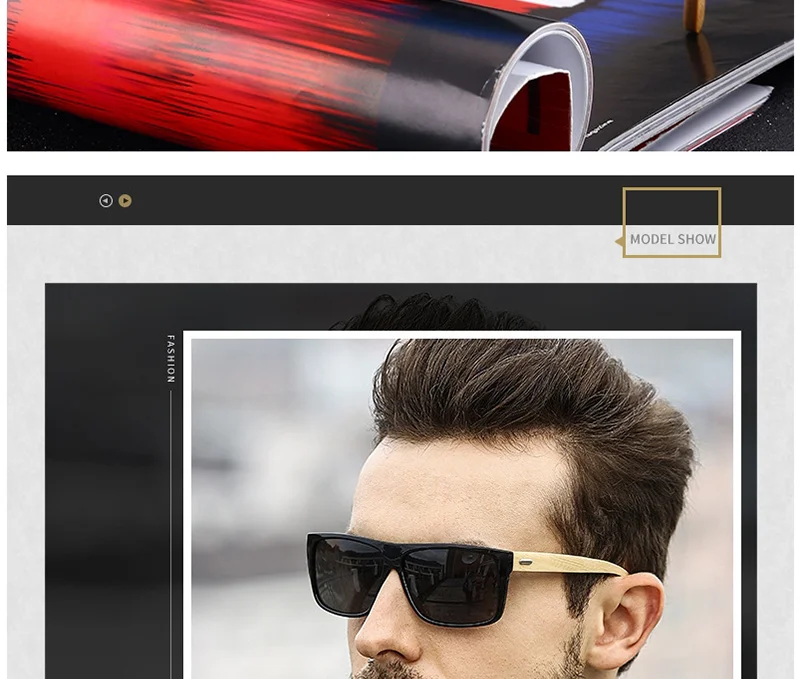Open the rolled magazine product image
Screen dimensions: 800x679
401,76
